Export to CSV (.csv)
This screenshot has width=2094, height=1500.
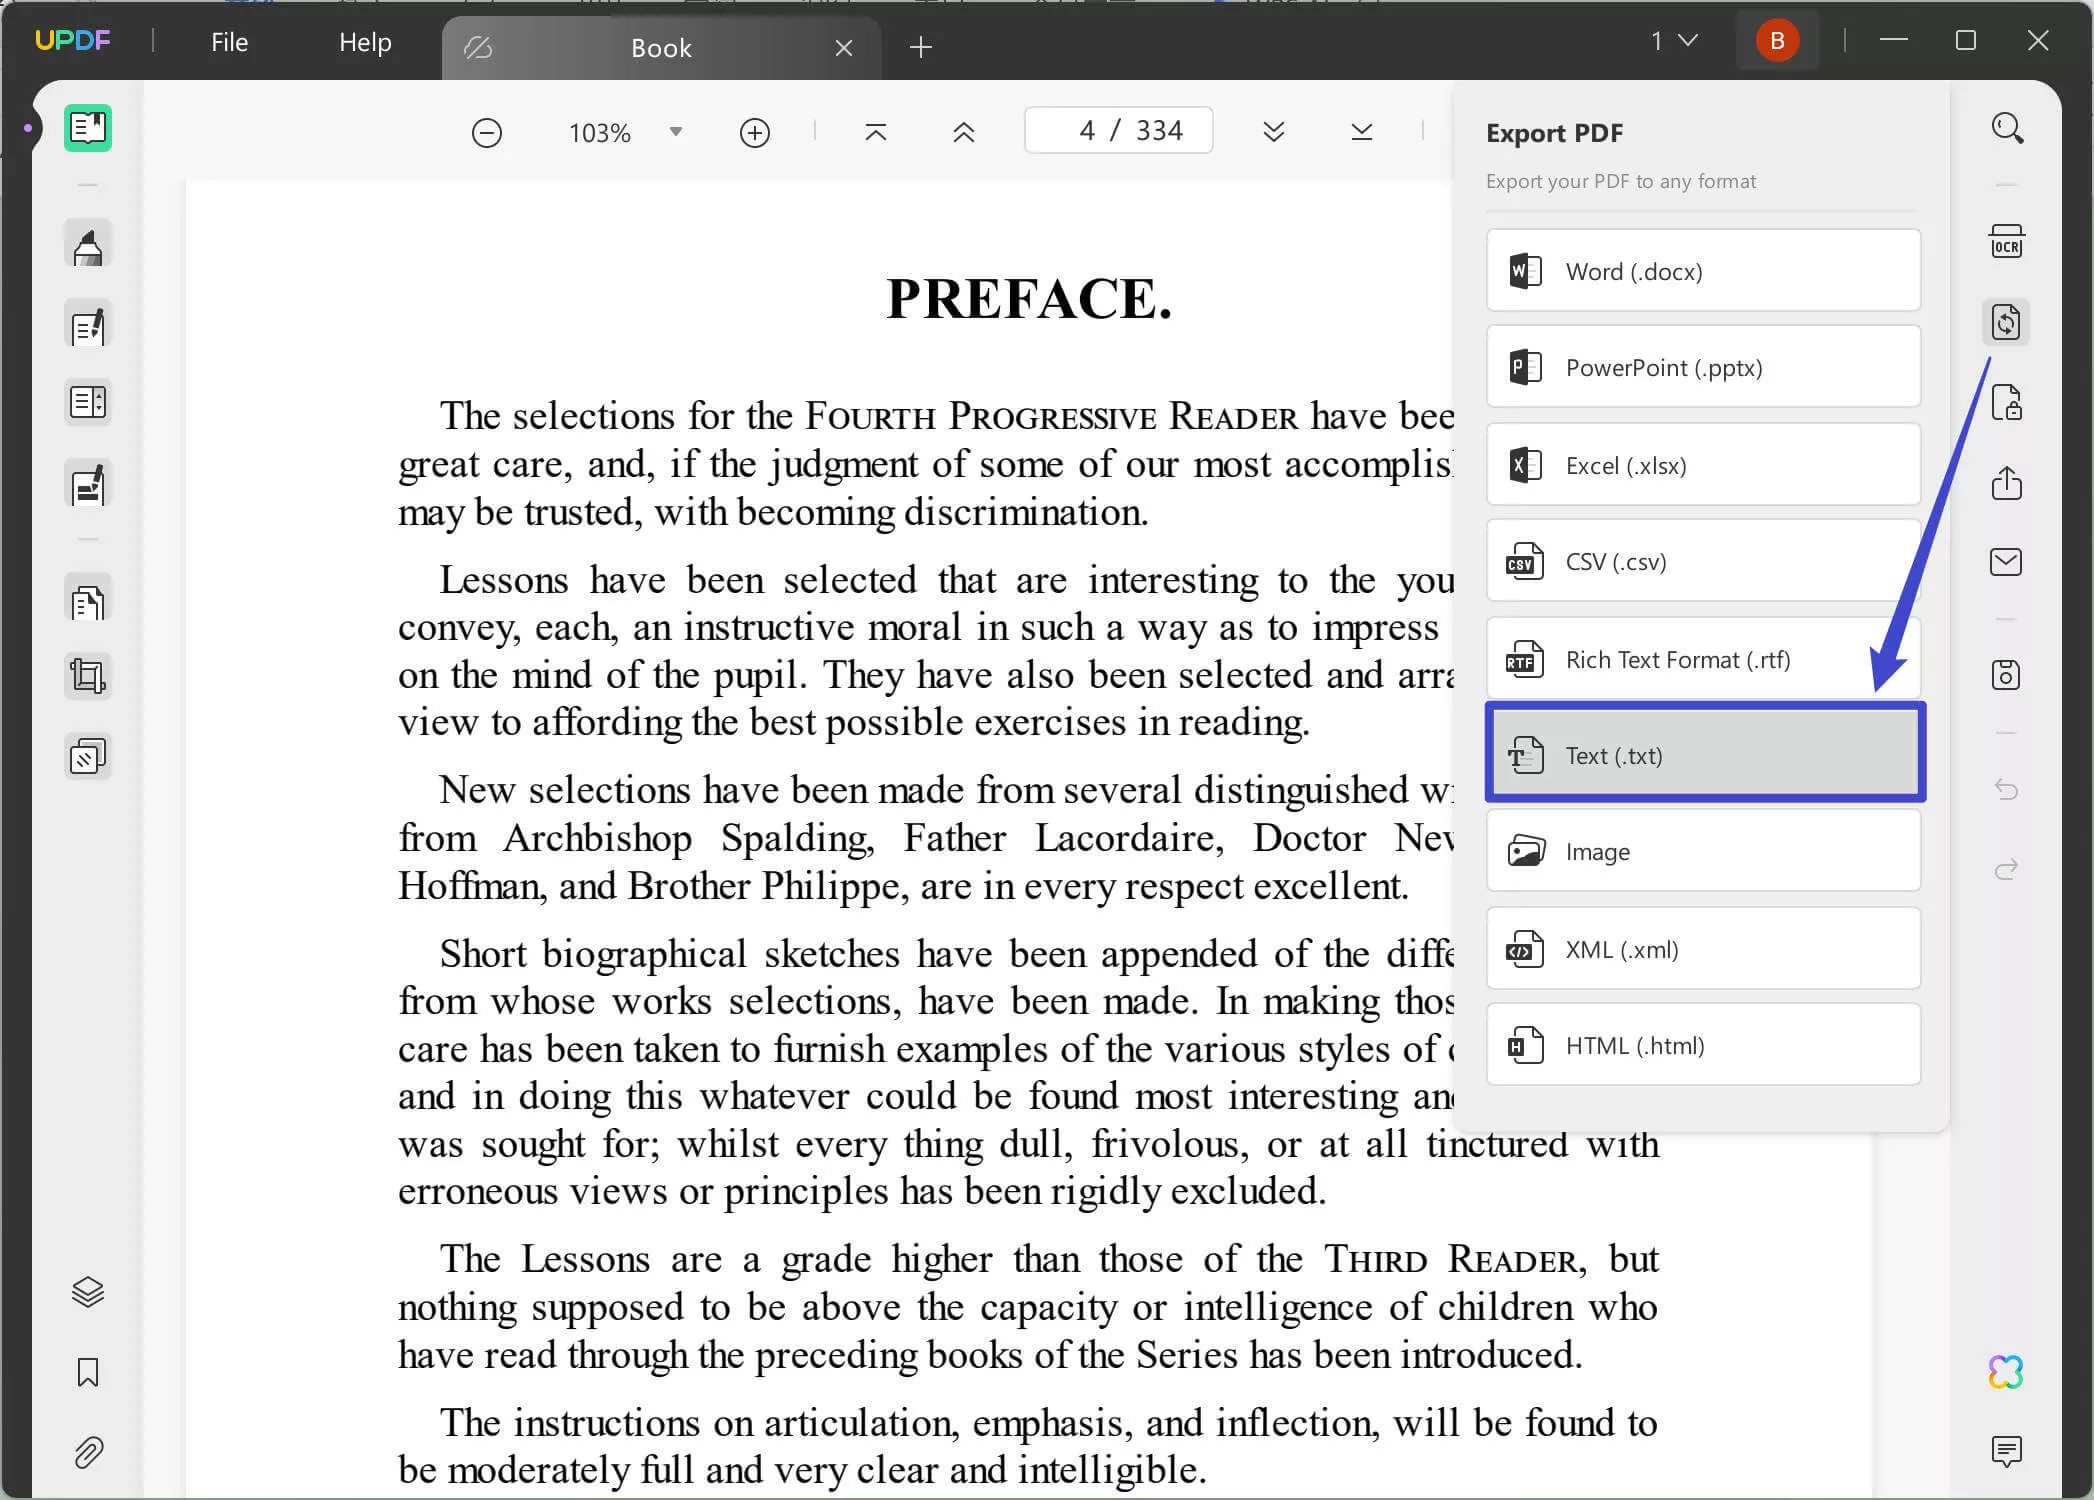point(1703,561)
